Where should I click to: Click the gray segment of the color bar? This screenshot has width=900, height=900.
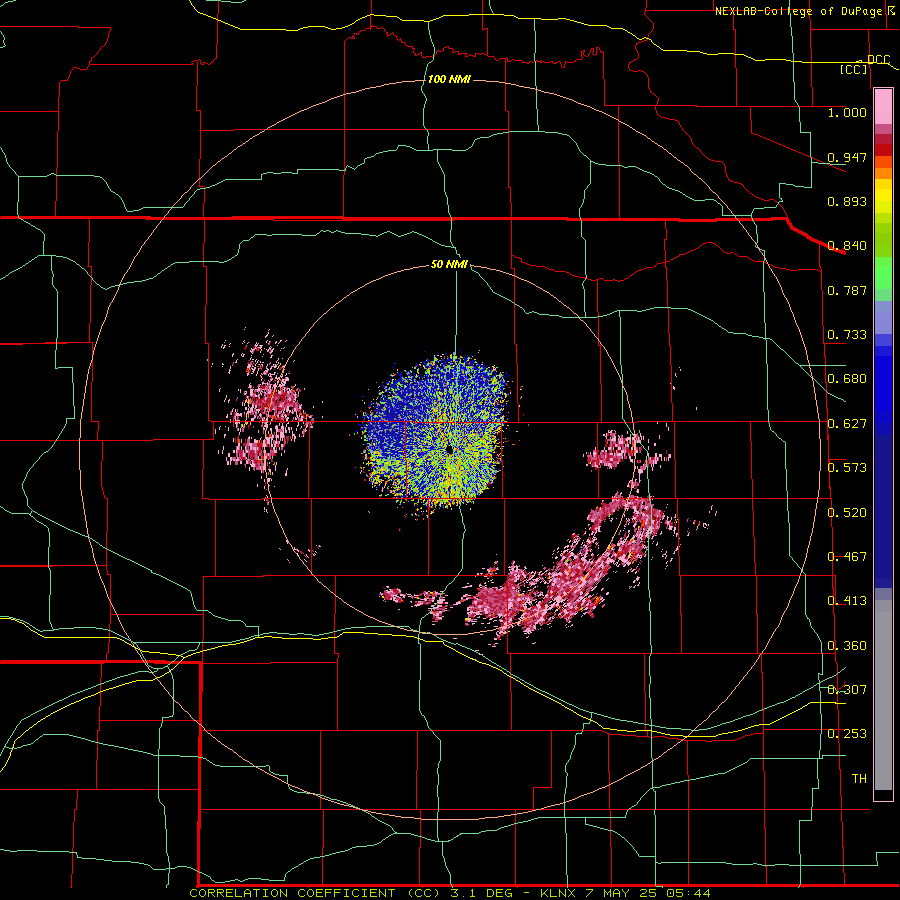coord(883,695)
